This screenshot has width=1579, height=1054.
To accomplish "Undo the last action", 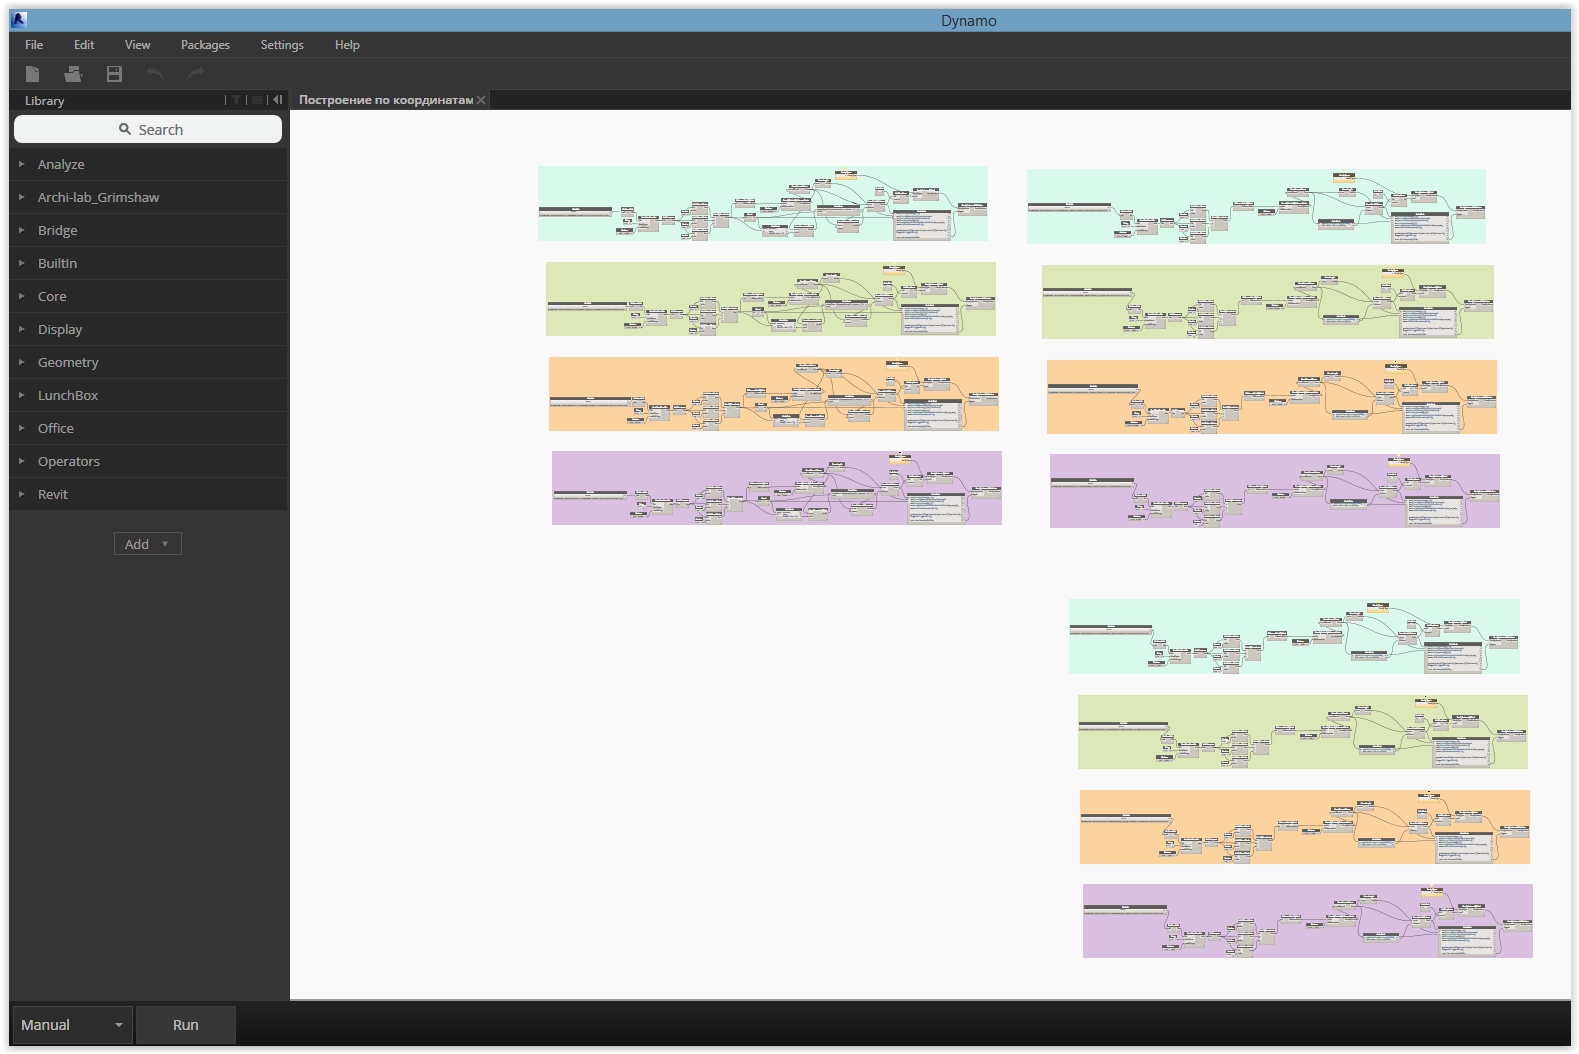I will coord(155,74).
